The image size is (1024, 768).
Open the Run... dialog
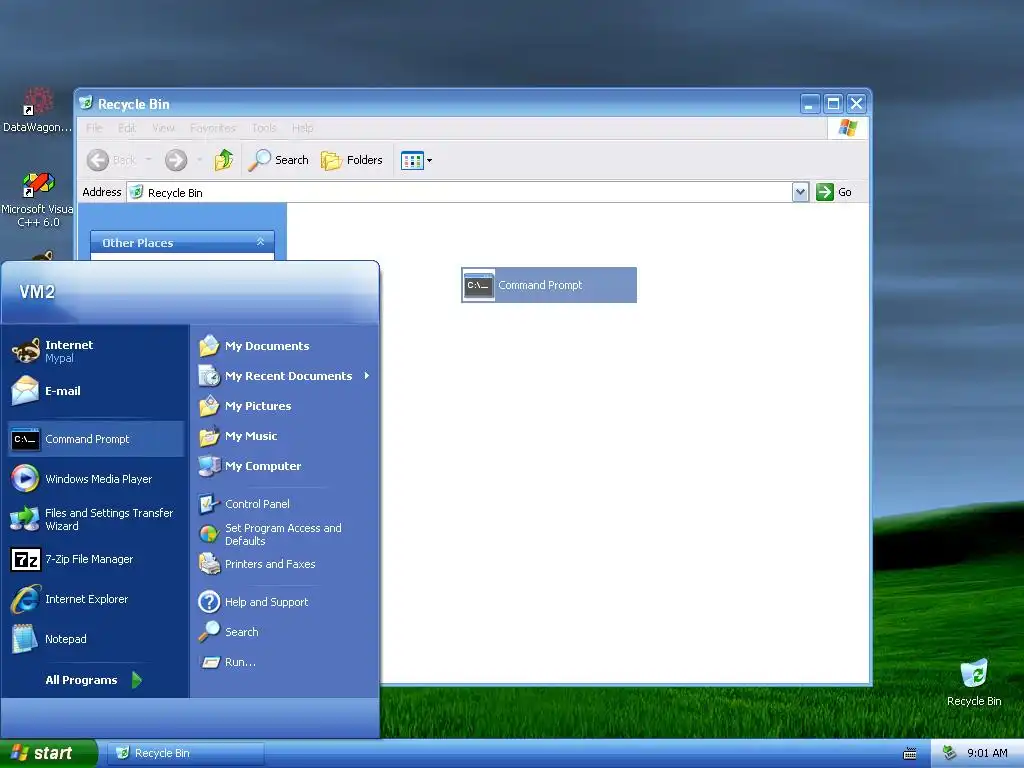tap(284, 662)
